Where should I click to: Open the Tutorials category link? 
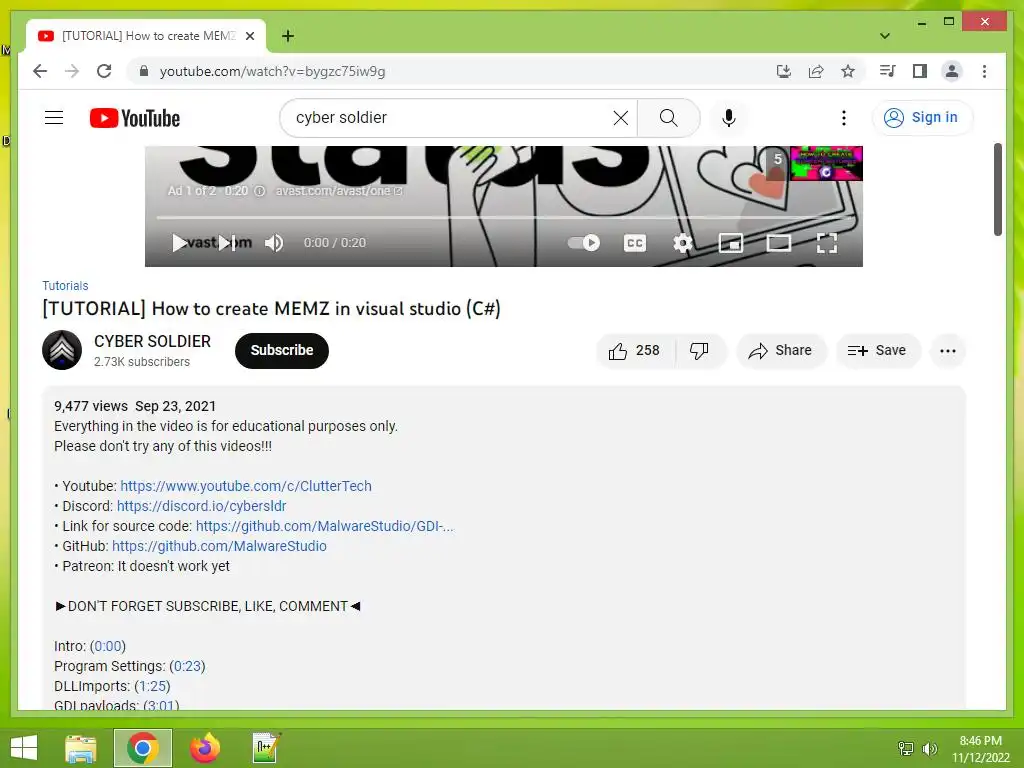65,285
